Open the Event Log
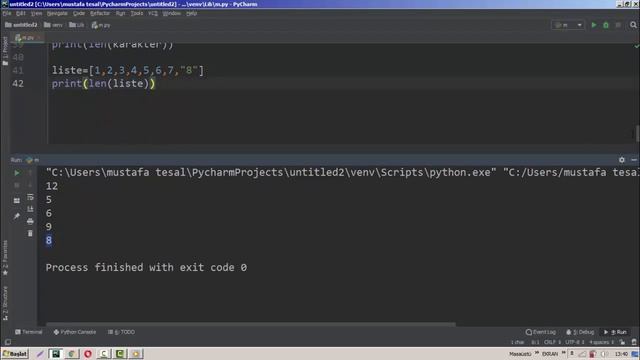Image resolution: width=640 pixels, height=360 pixels. coord(541,332)
